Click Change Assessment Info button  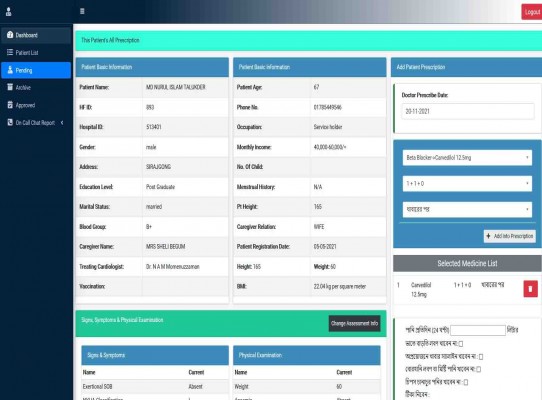(x=354, y=324)
